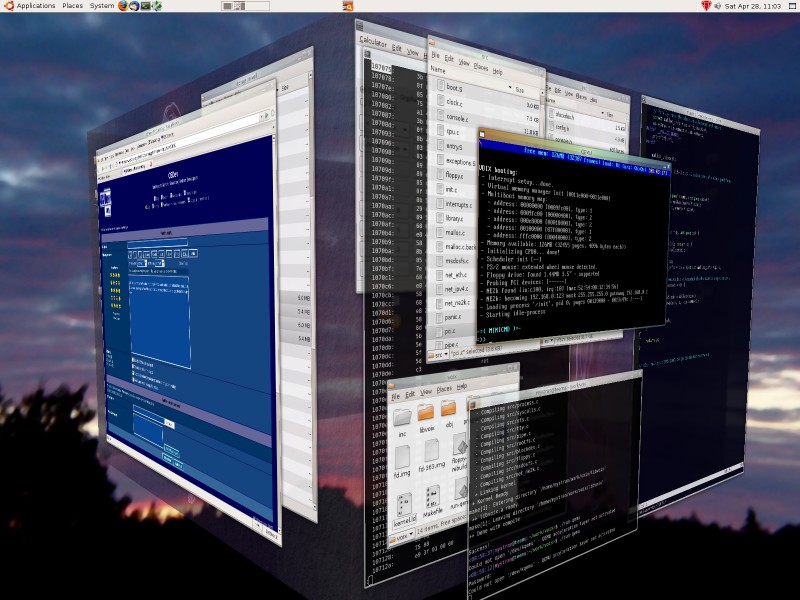The image size is (800, 600).
Task: Click the Ubuntu logo icon in panel
Action: pyautogui.click(x=8, y=6)
